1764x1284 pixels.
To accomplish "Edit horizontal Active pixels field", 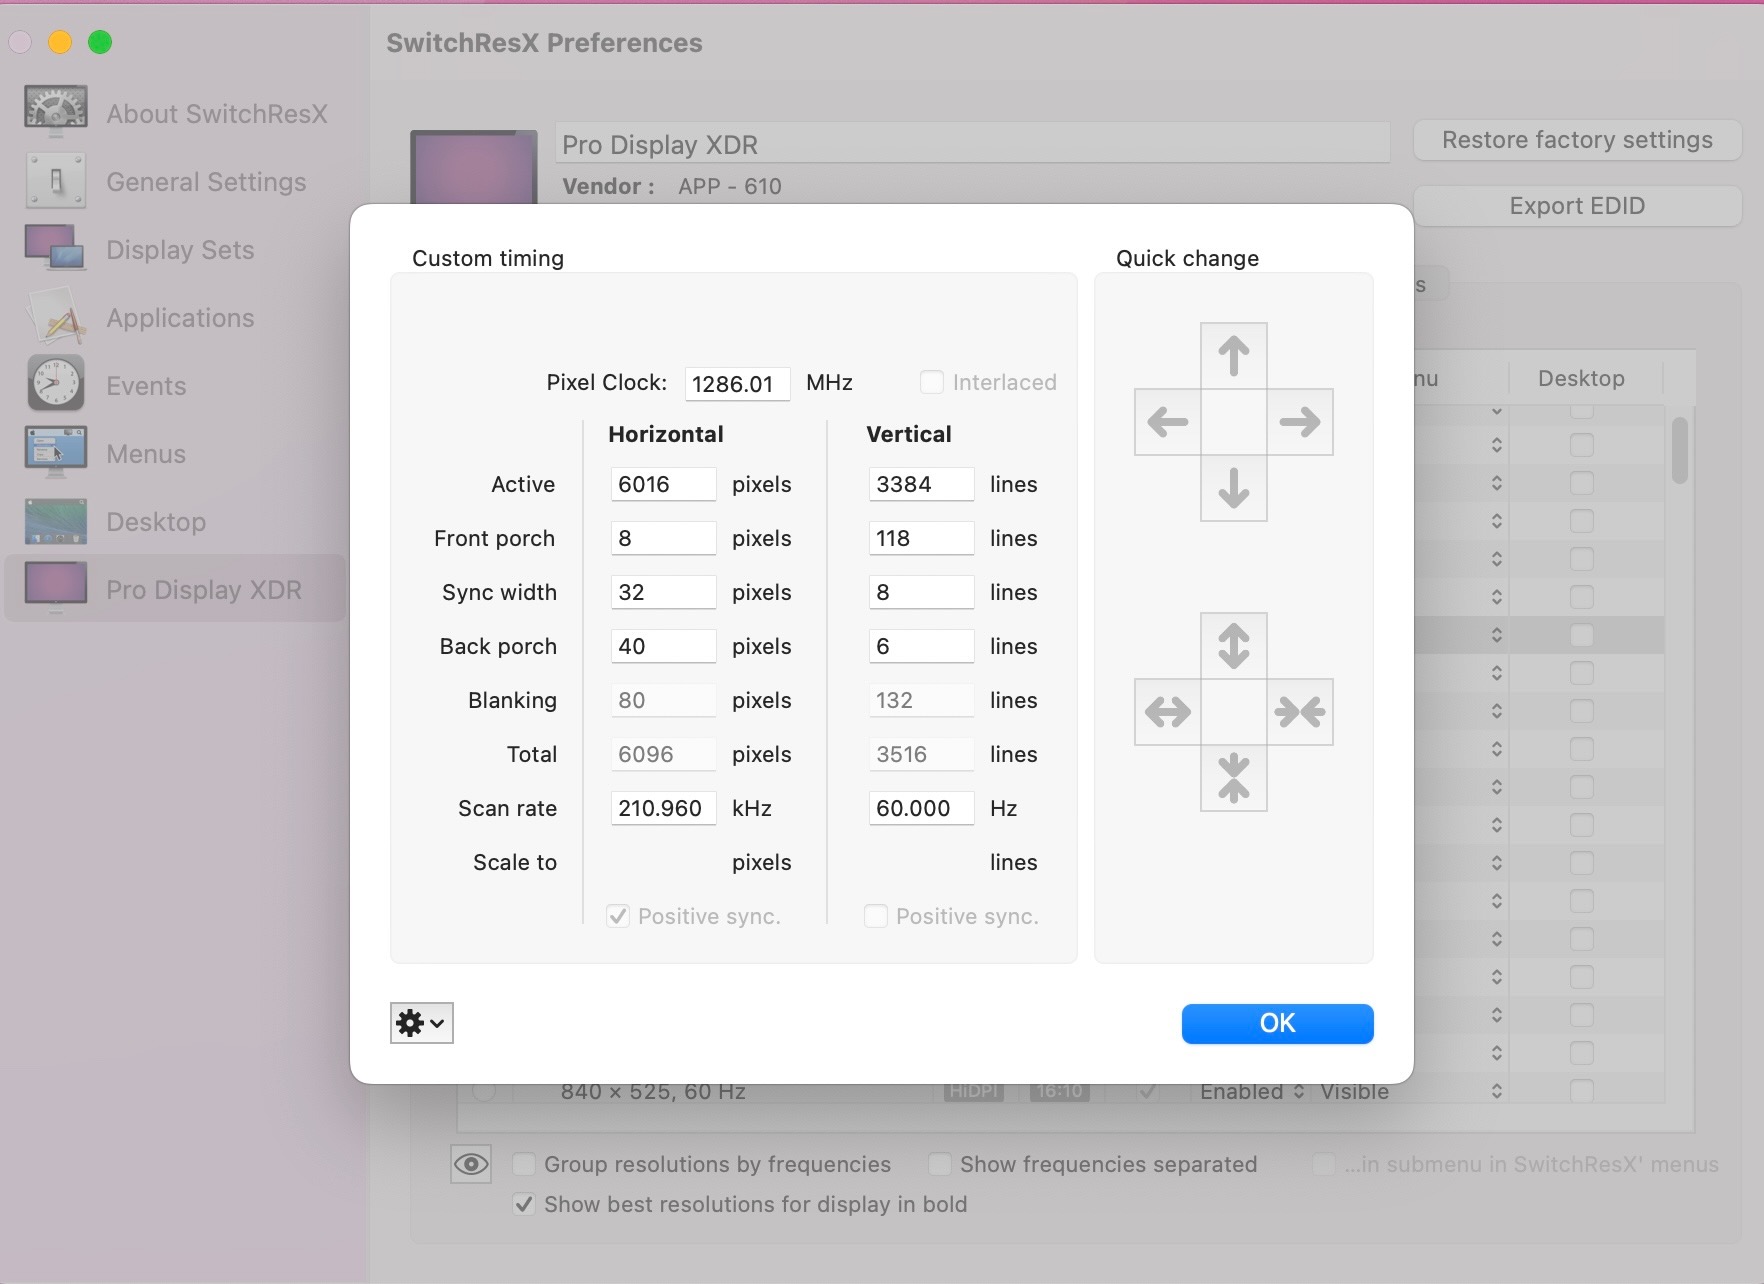I will (x=663, y=484).
